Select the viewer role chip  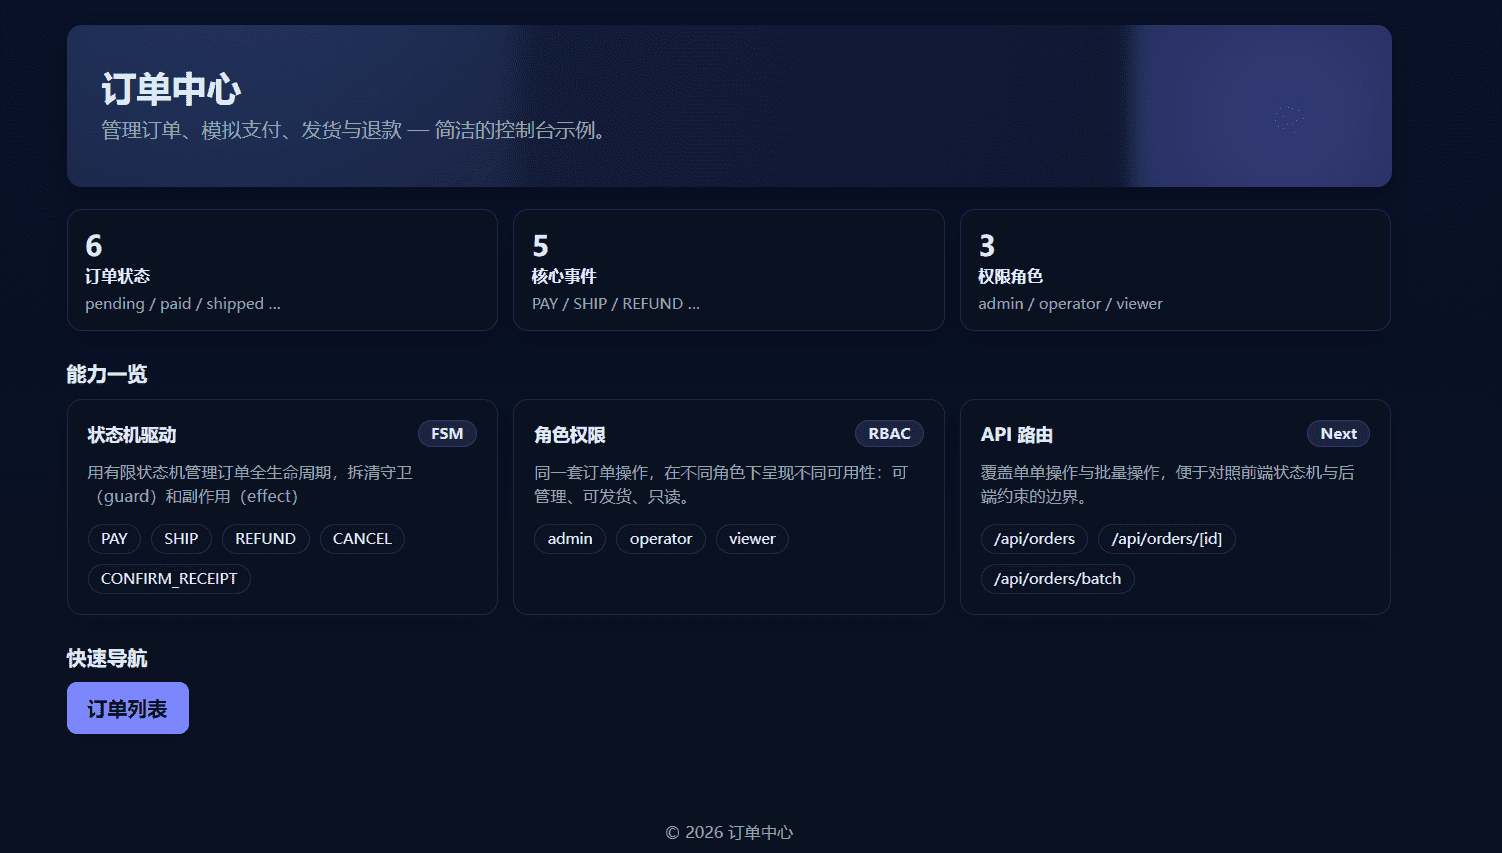752,539
